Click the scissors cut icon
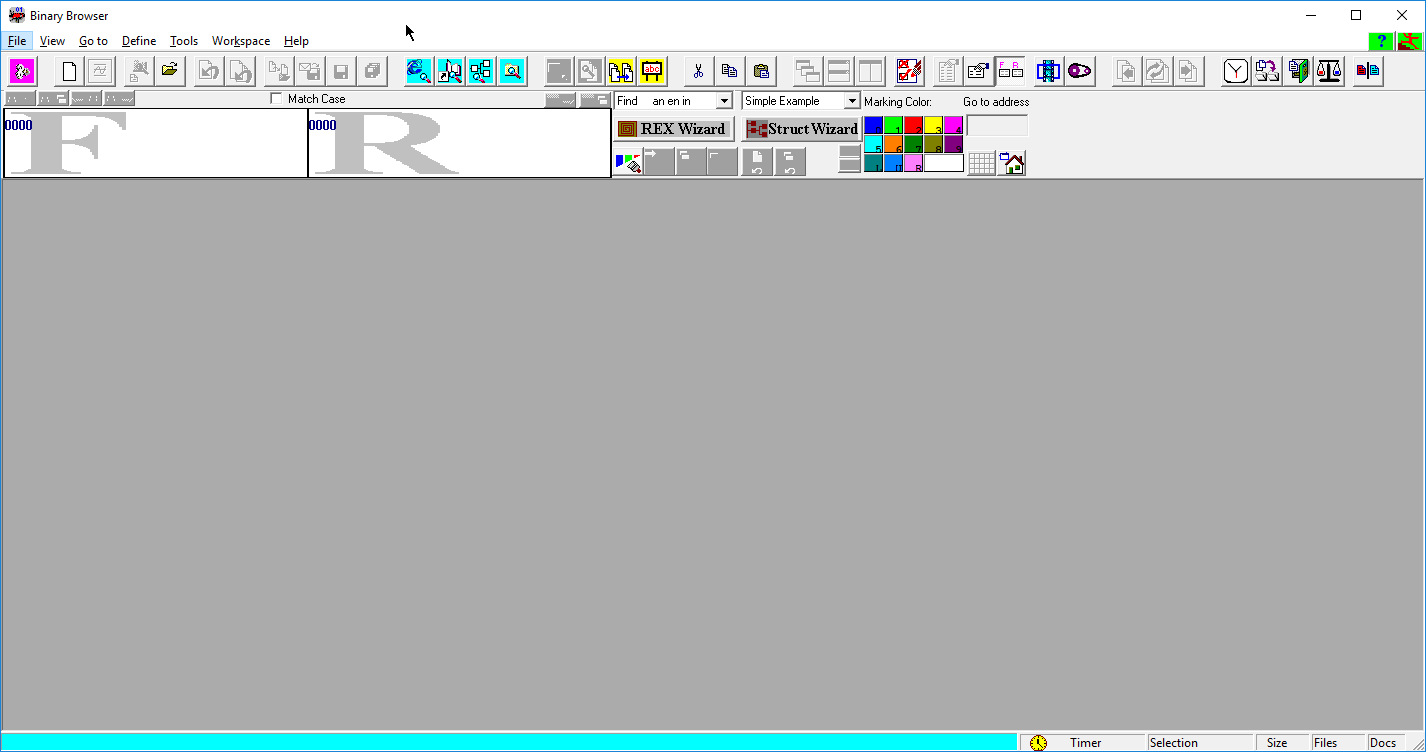Screen dimensions: 1426x752 pyautogui.click(x=698, y=71)
